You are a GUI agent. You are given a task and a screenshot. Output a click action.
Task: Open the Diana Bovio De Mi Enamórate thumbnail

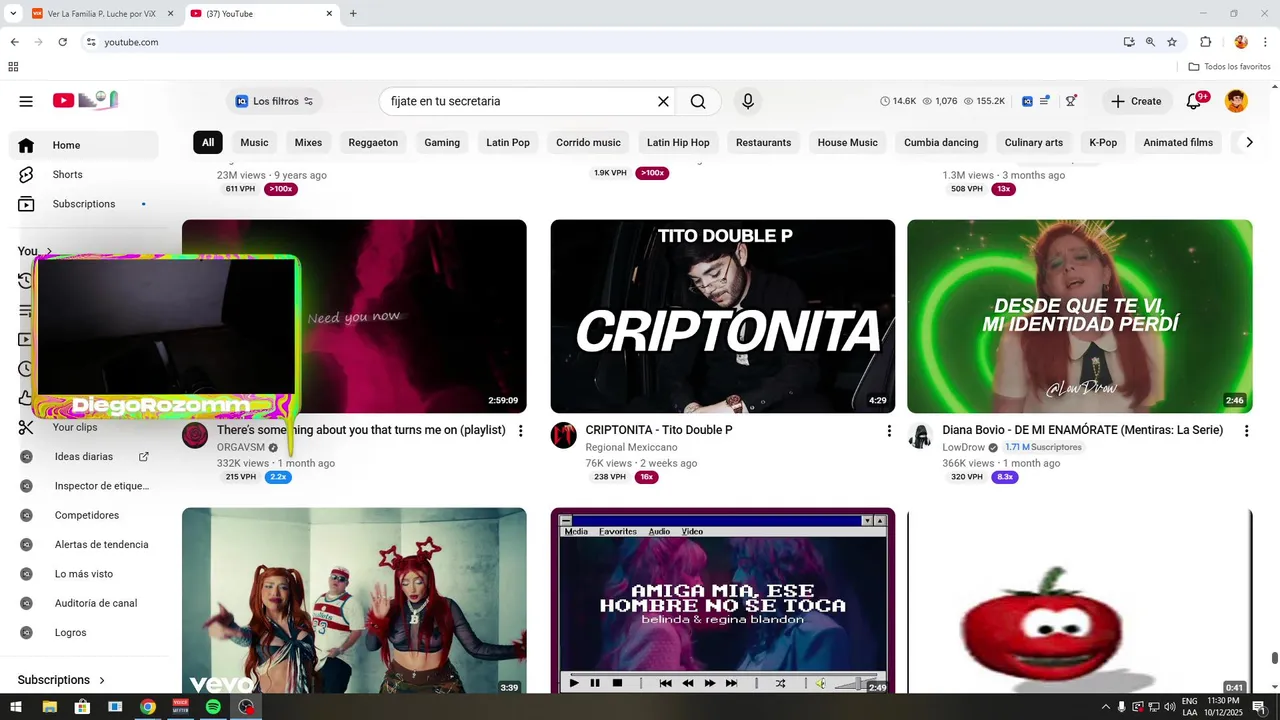(x=1080, y=316)
